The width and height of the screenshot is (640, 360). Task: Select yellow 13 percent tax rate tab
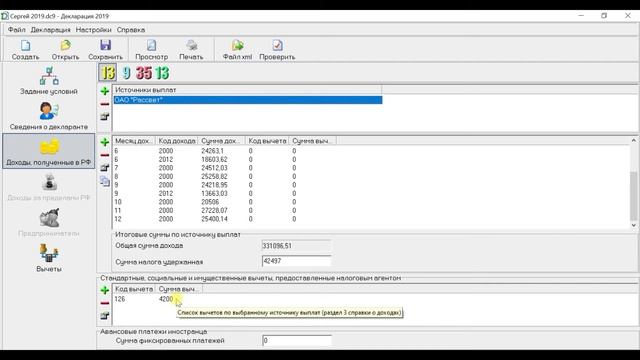[108, 73]
